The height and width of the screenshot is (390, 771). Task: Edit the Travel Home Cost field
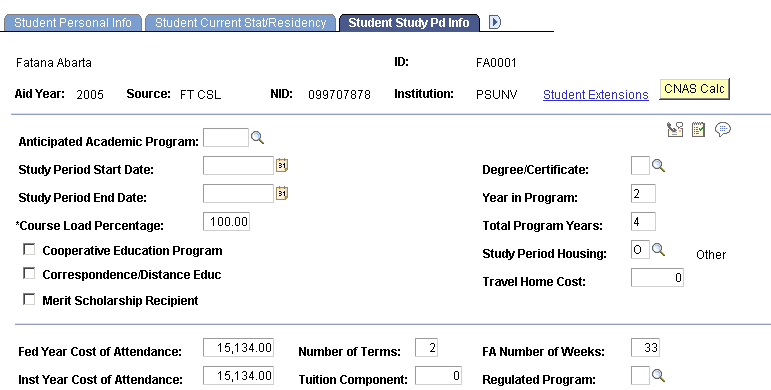click(657, 278)
